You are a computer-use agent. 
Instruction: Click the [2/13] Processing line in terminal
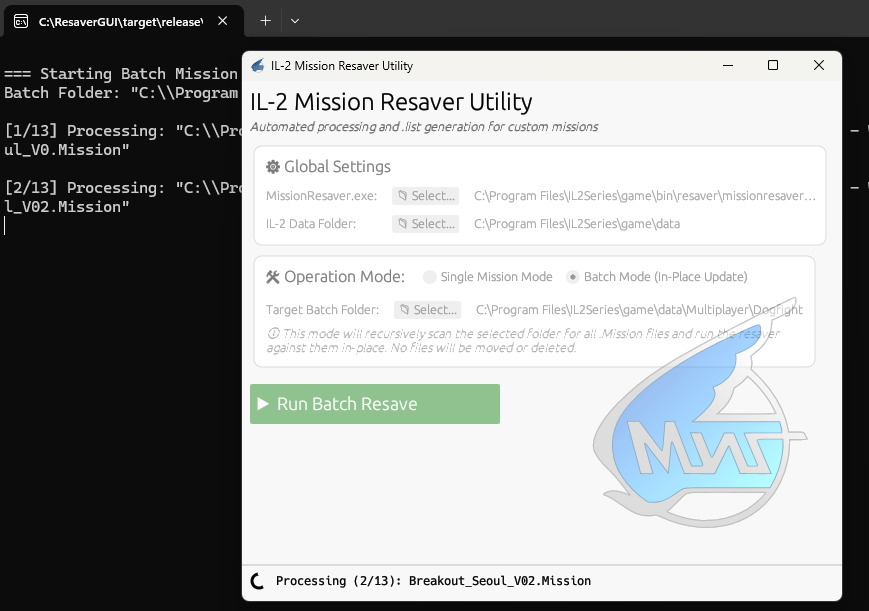point(123,188)
